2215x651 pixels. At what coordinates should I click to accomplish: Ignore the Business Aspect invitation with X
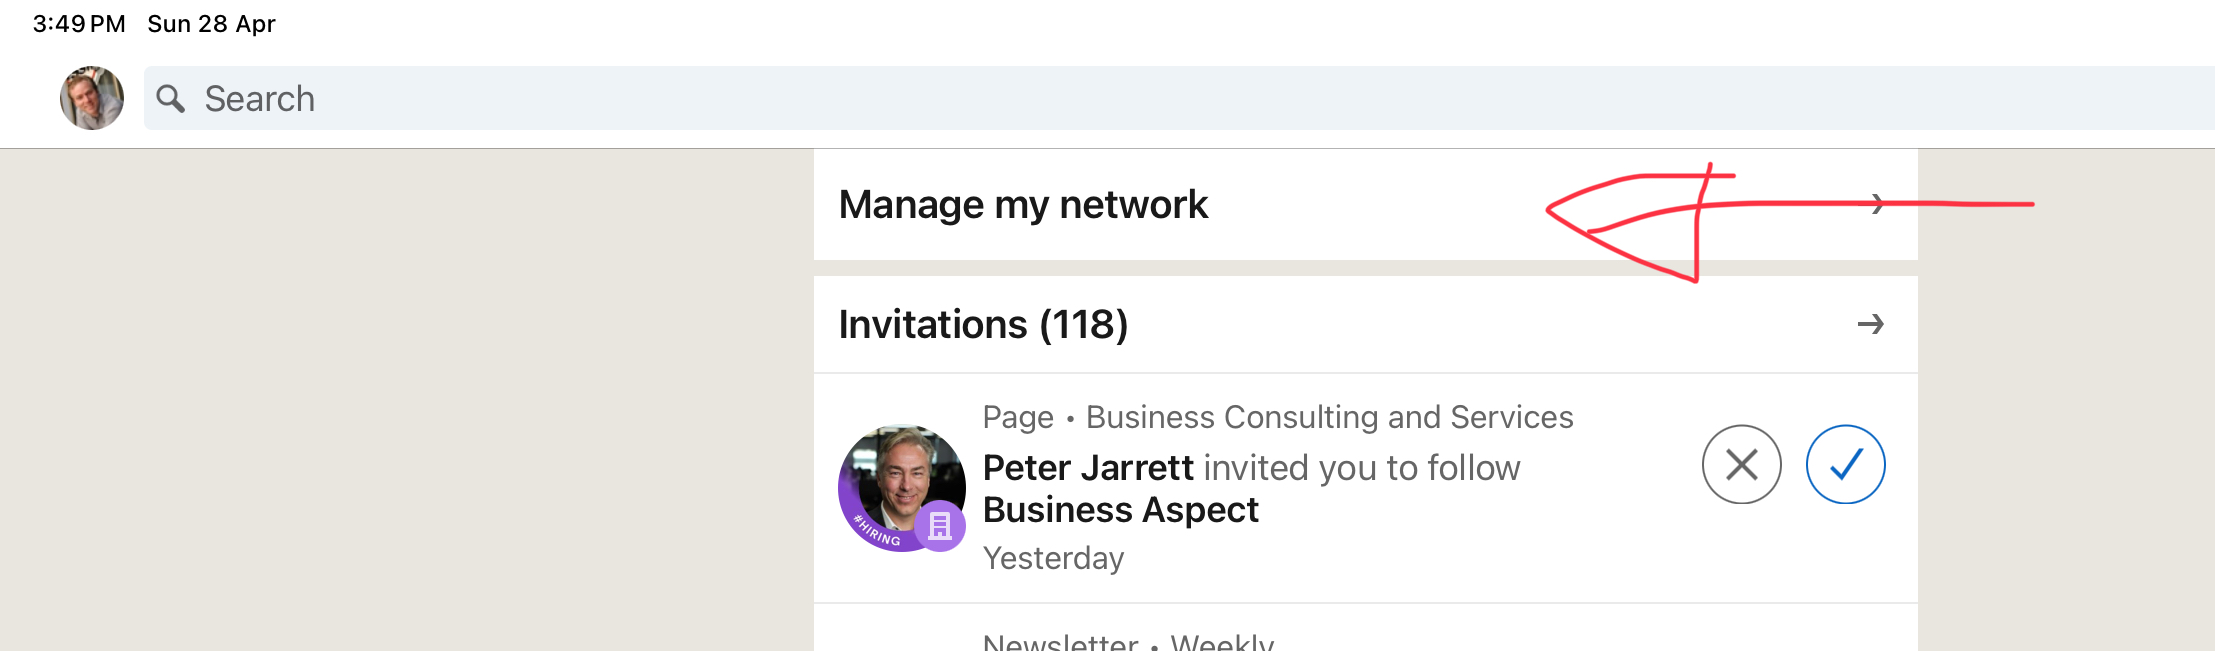1741,464
